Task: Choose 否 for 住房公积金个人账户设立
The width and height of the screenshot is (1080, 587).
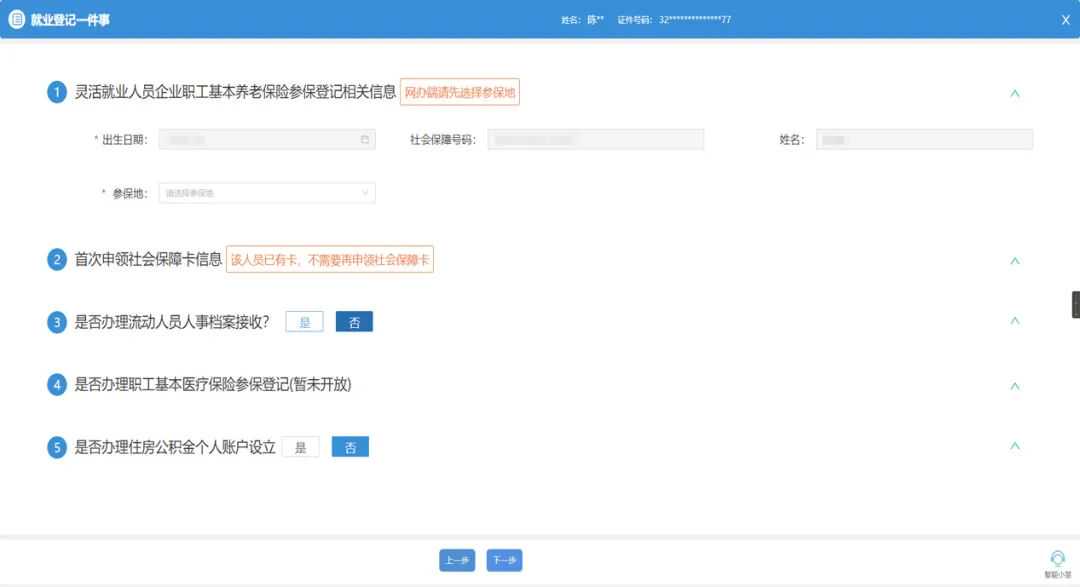Action: [x=350, y=447]
